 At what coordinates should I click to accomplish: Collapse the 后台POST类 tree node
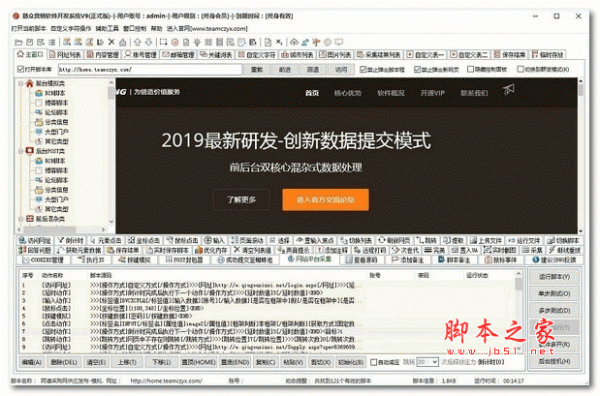click(x=21, y=151)
